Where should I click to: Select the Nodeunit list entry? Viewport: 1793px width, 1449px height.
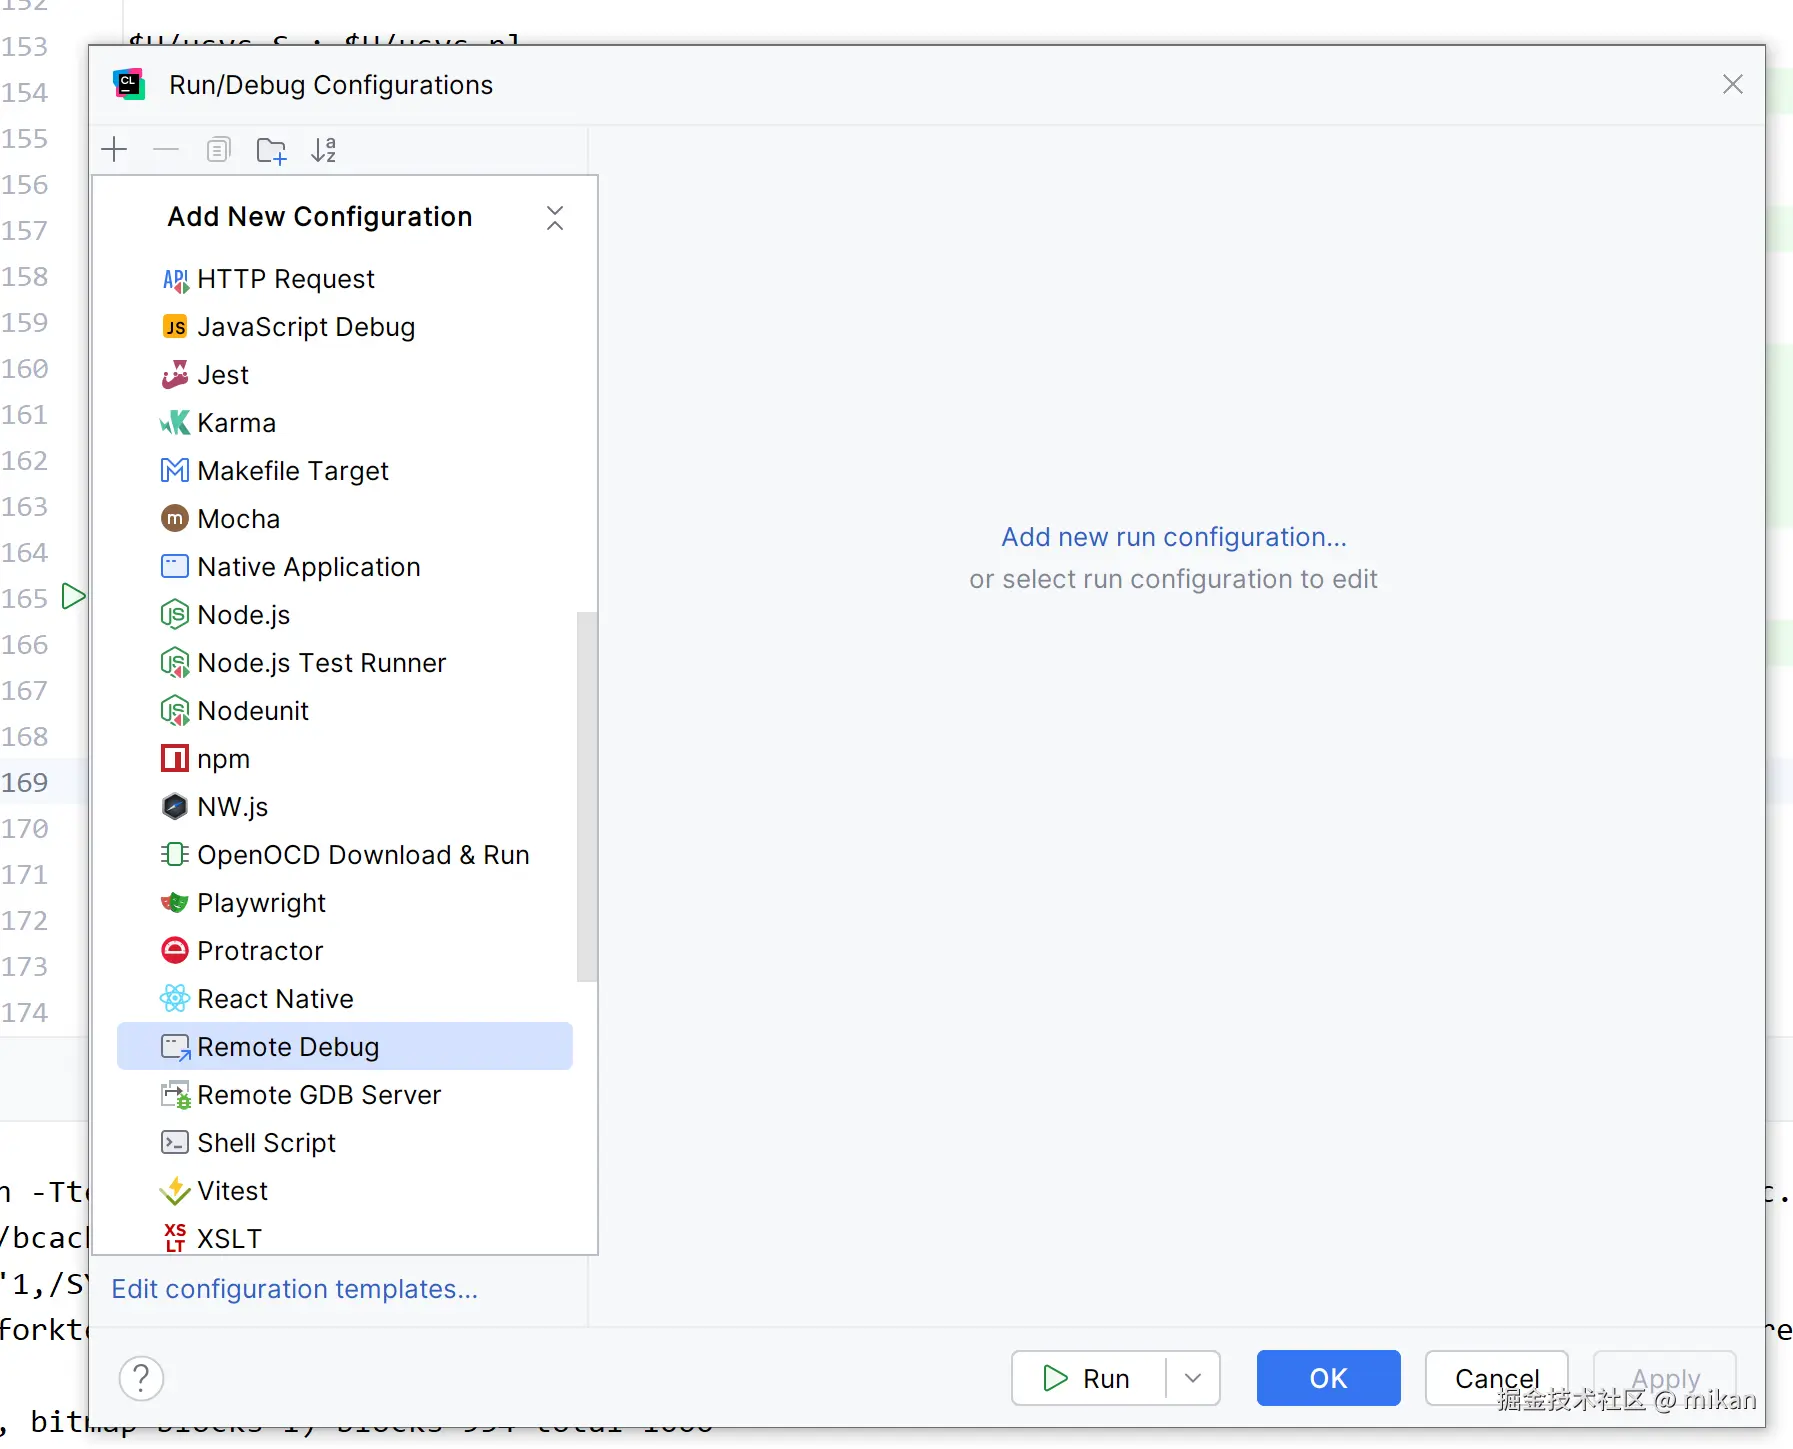tap(345, 711)
